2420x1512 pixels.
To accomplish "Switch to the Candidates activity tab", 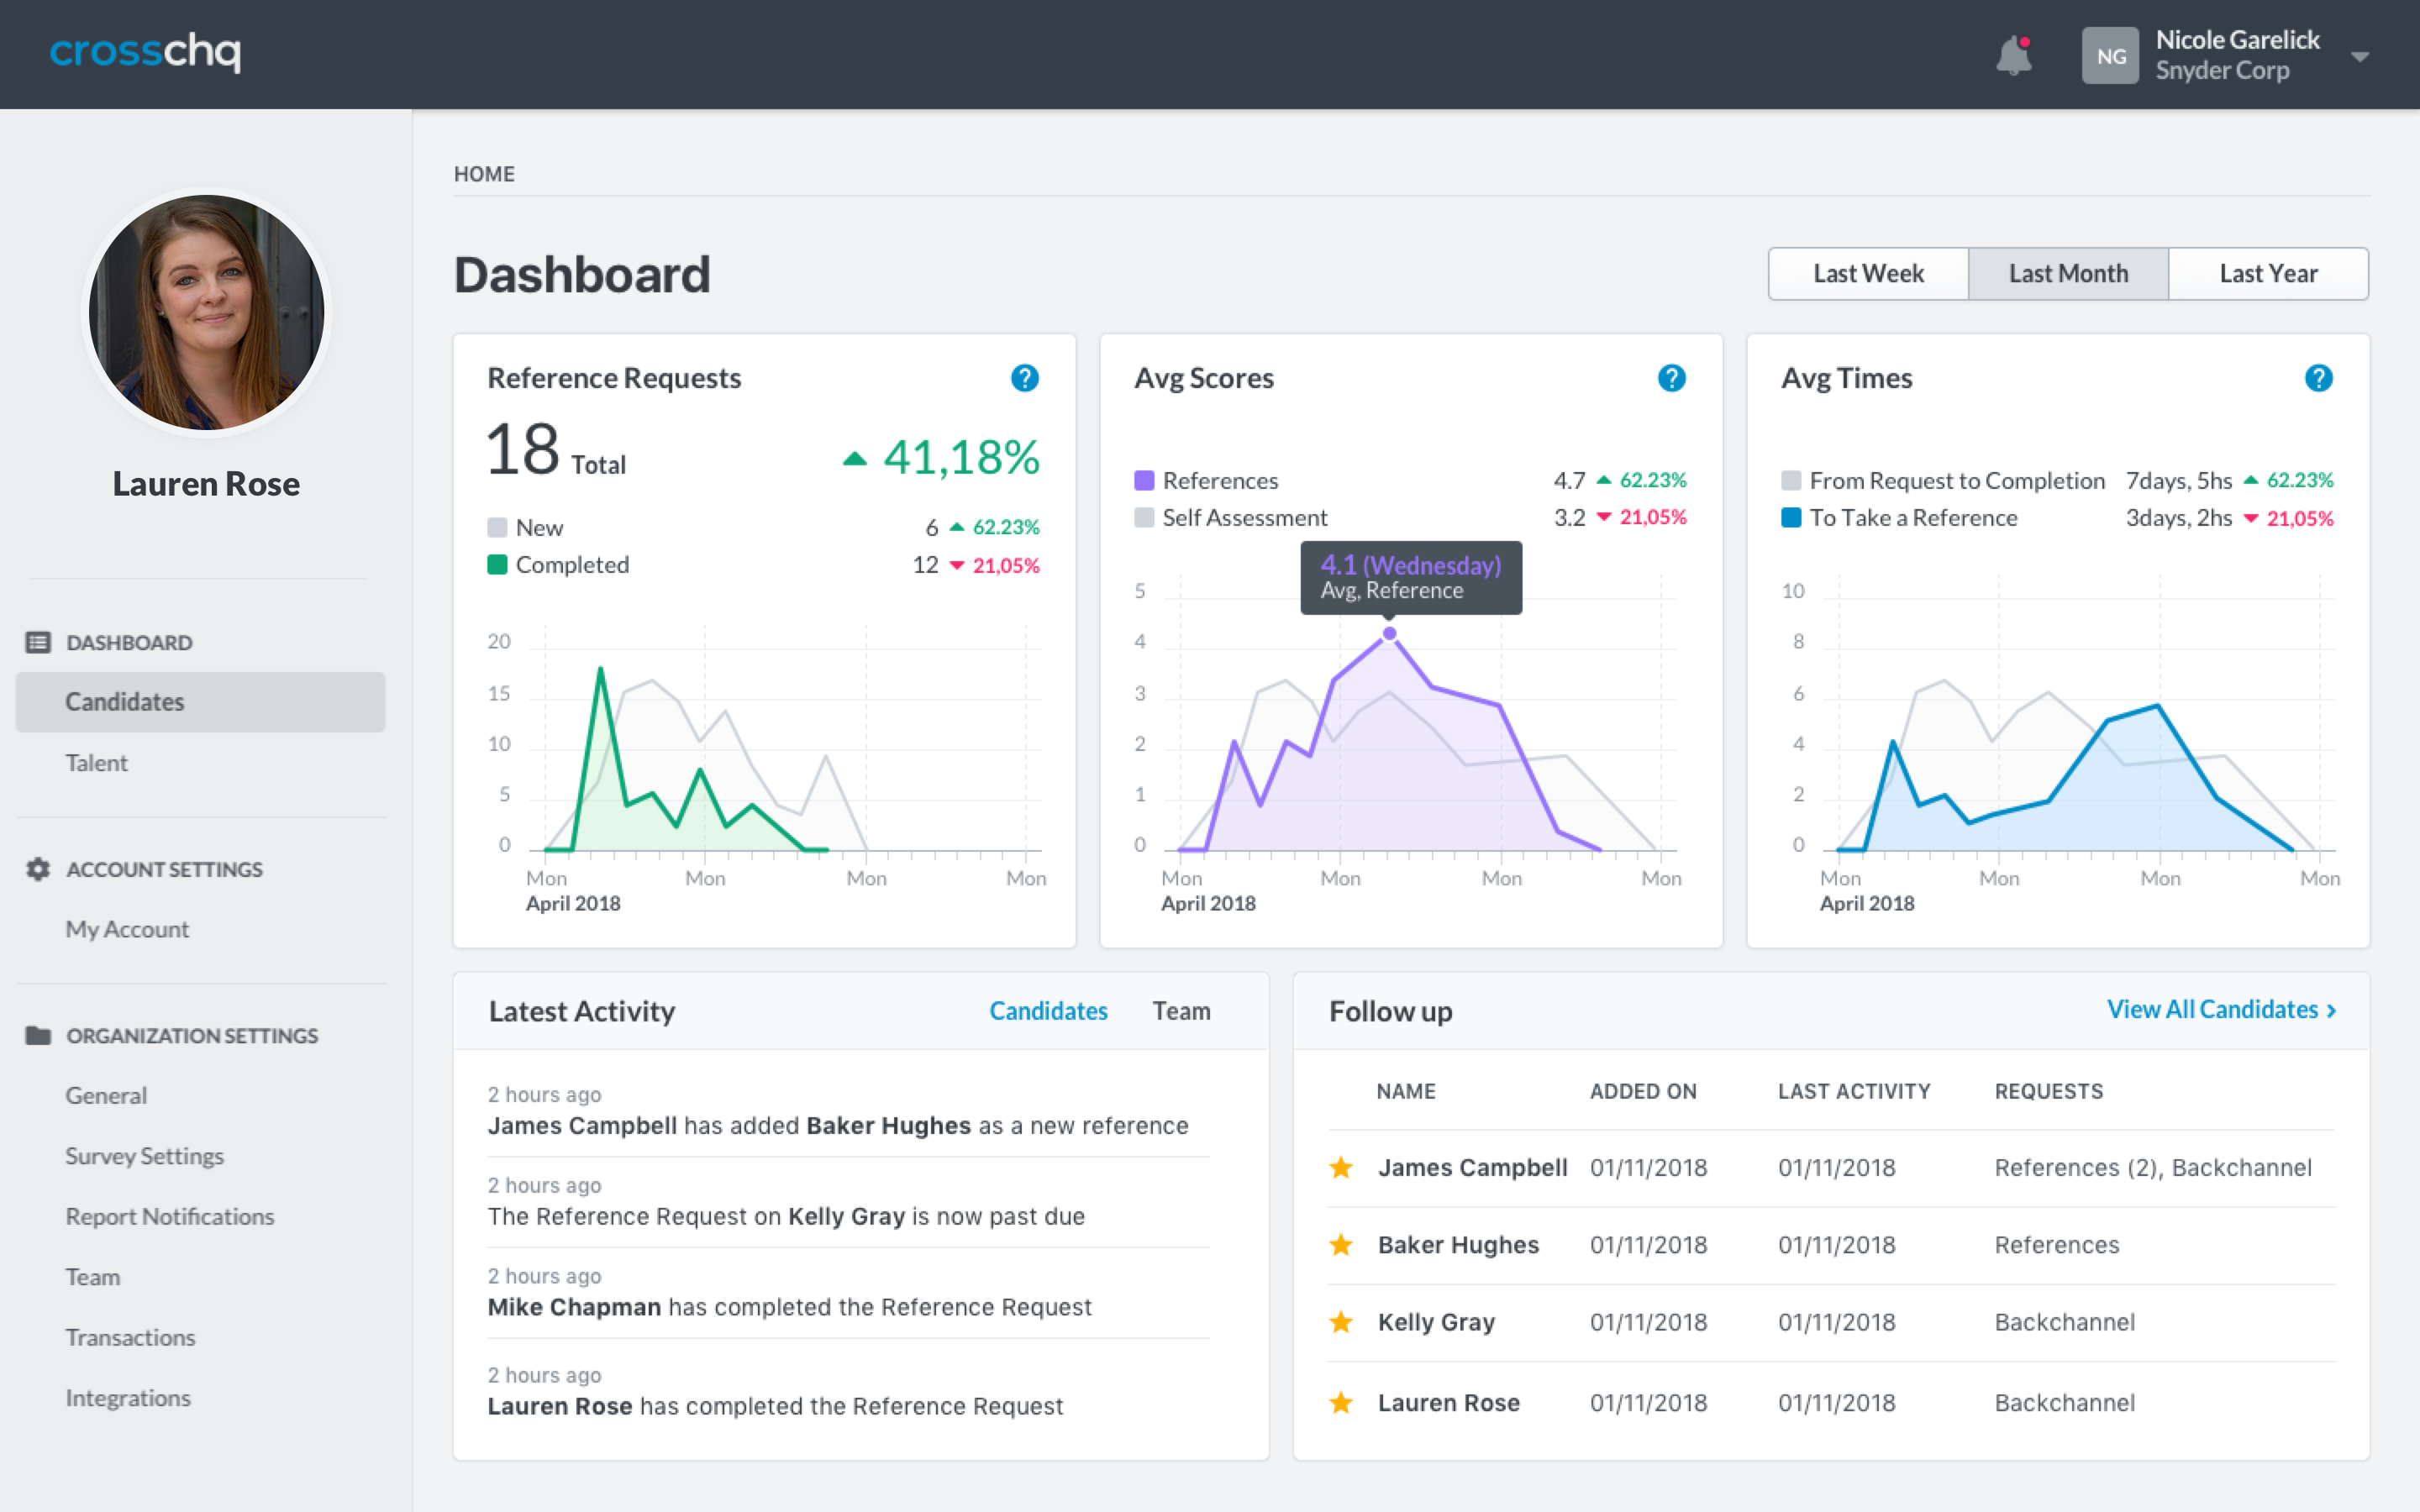I will coord(1048,1011).
